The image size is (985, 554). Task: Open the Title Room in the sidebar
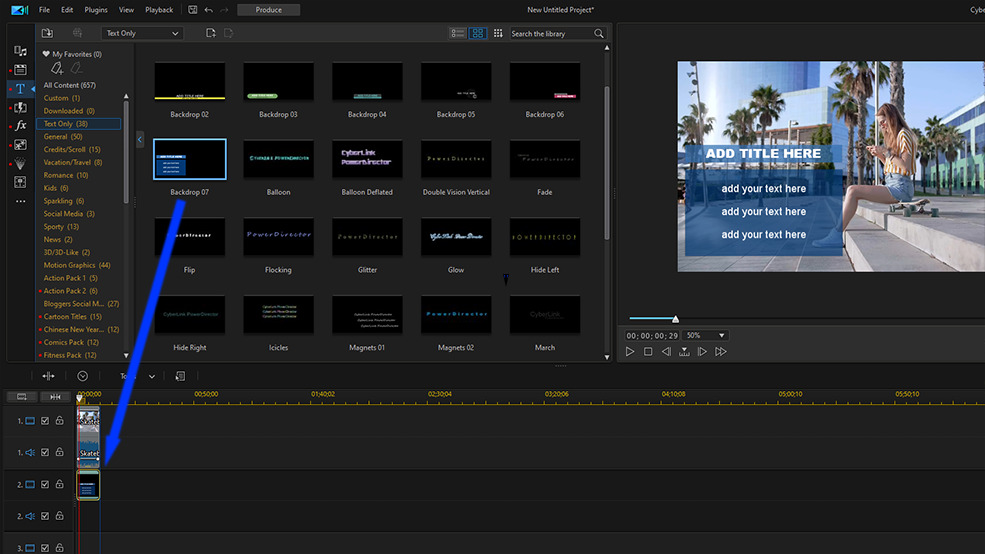point(21,89)
